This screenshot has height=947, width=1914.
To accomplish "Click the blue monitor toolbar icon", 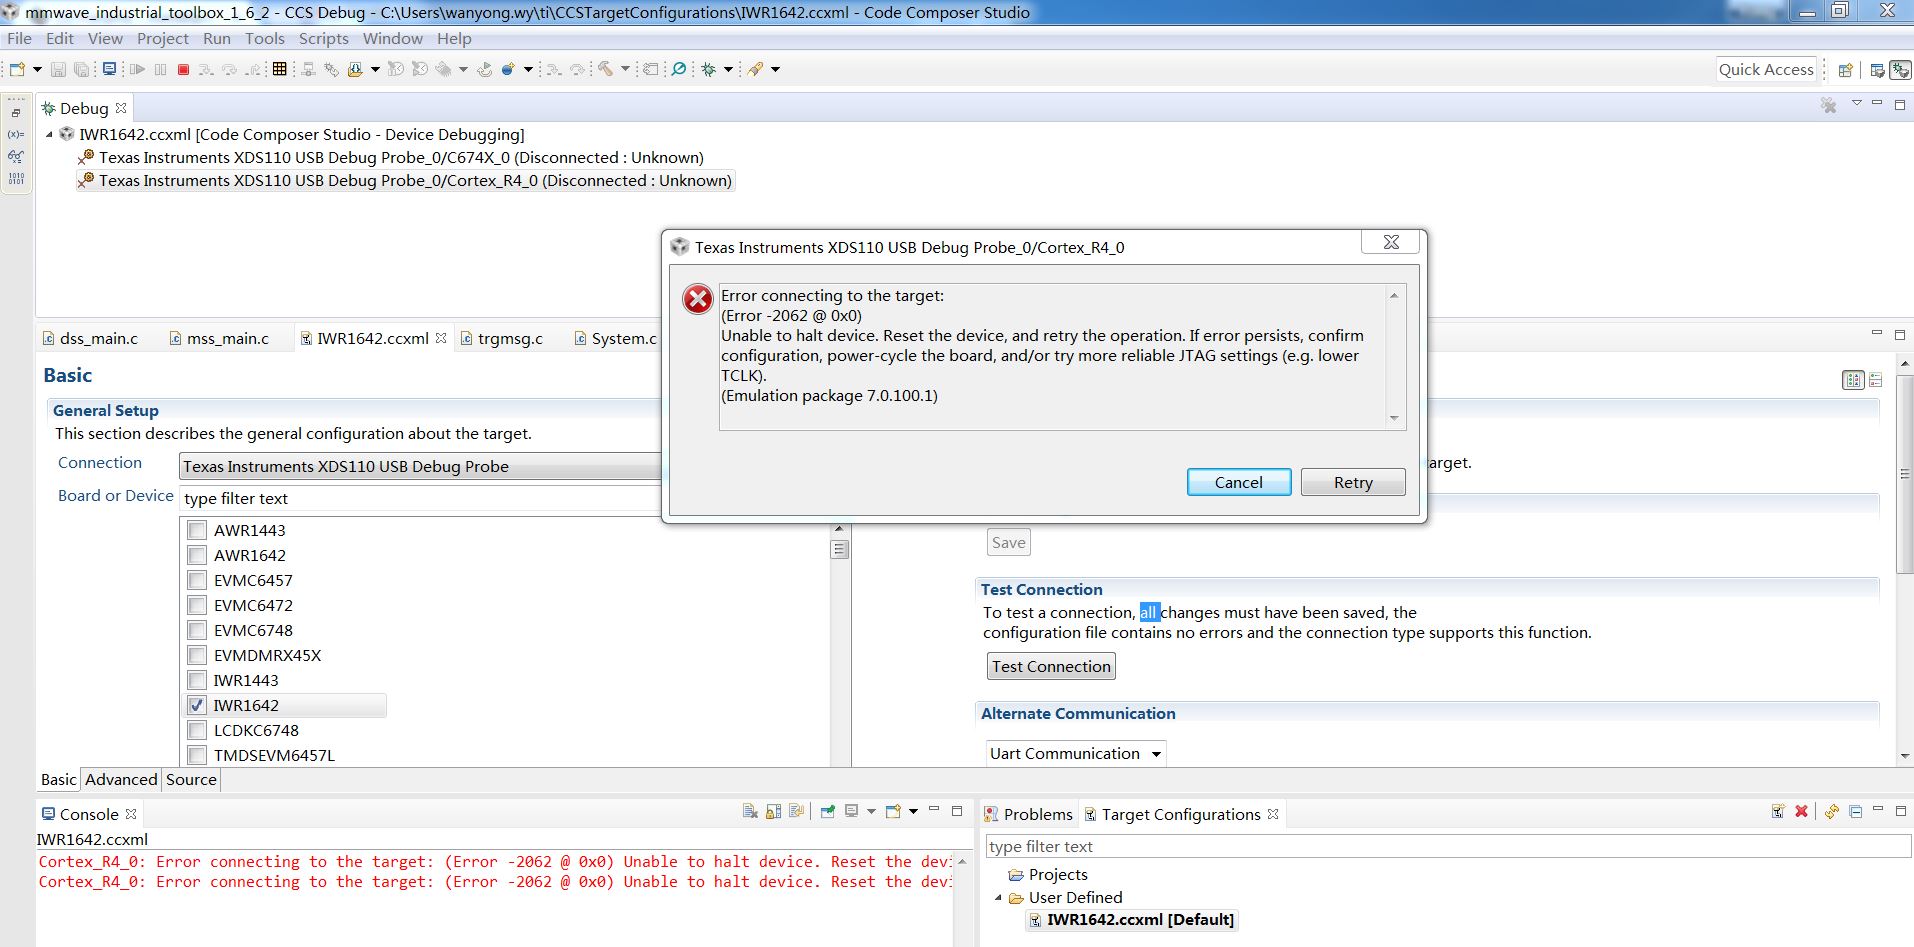I will tap(109, 69).
